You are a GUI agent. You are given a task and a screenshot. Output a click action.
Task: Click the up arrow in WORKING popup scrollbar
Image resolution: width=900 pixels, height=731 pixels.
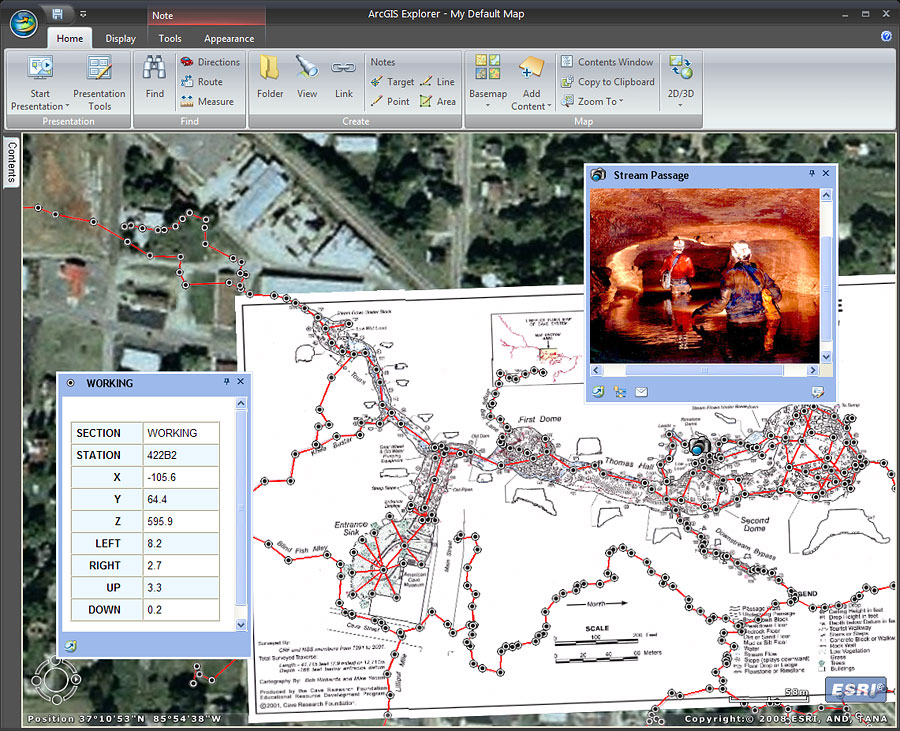[x=240, y=403]
